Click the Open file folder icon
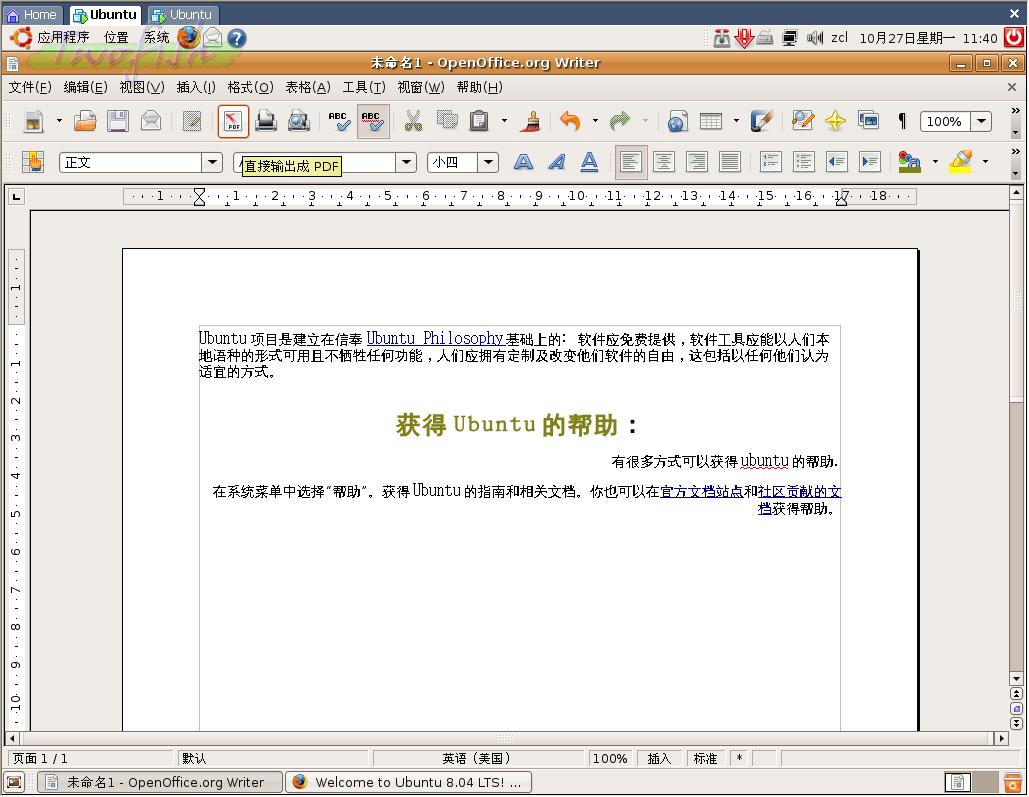This screenshot has width=1029, height=797. (85, 121)
